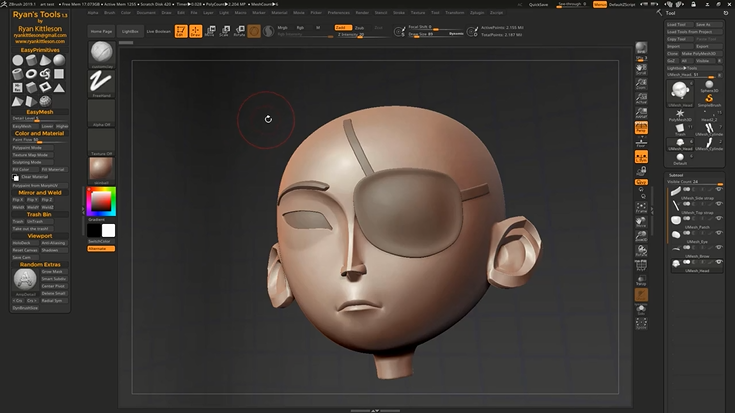Toggle the Rgb mode
Screen dimensions: 735x413
pos(300,28)
